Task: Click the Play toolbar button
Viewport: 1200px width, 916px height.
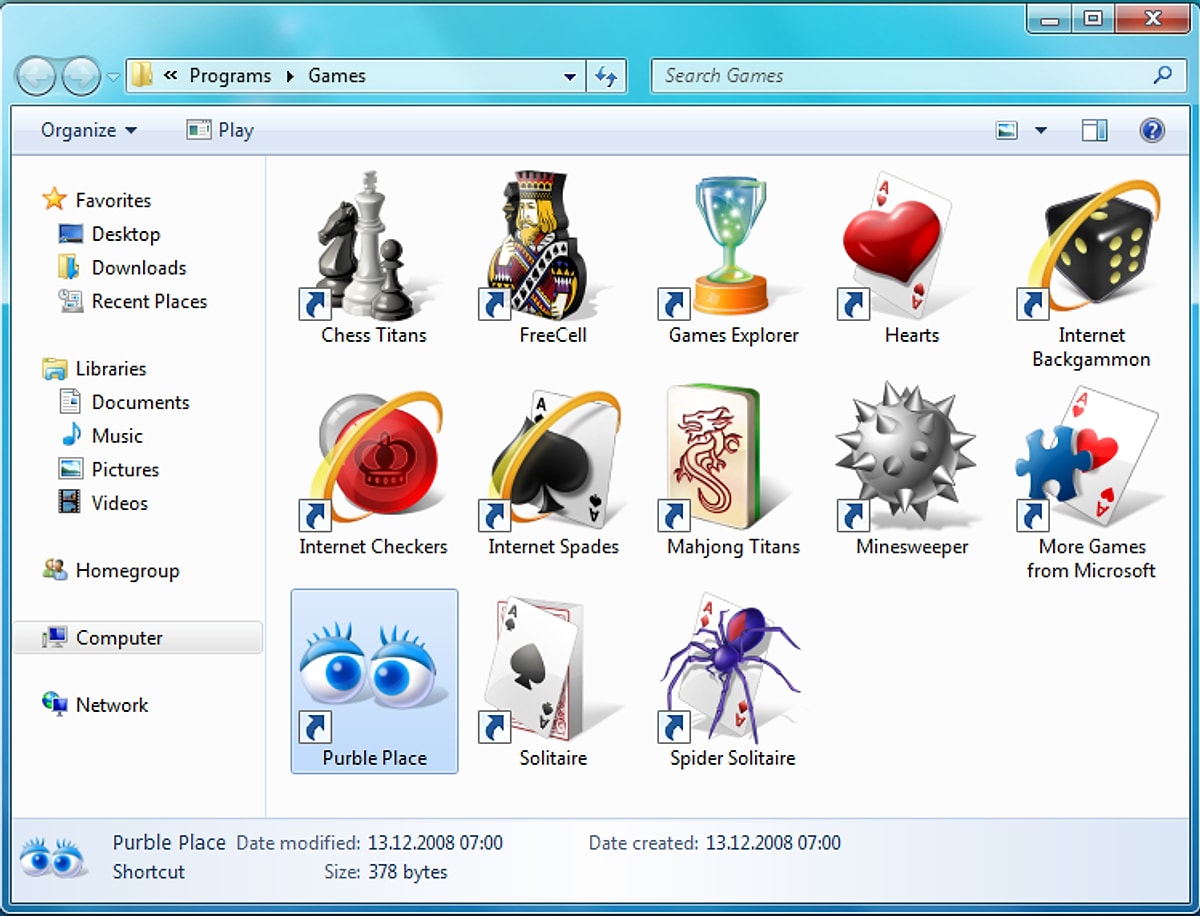Action: click(221, 130)
